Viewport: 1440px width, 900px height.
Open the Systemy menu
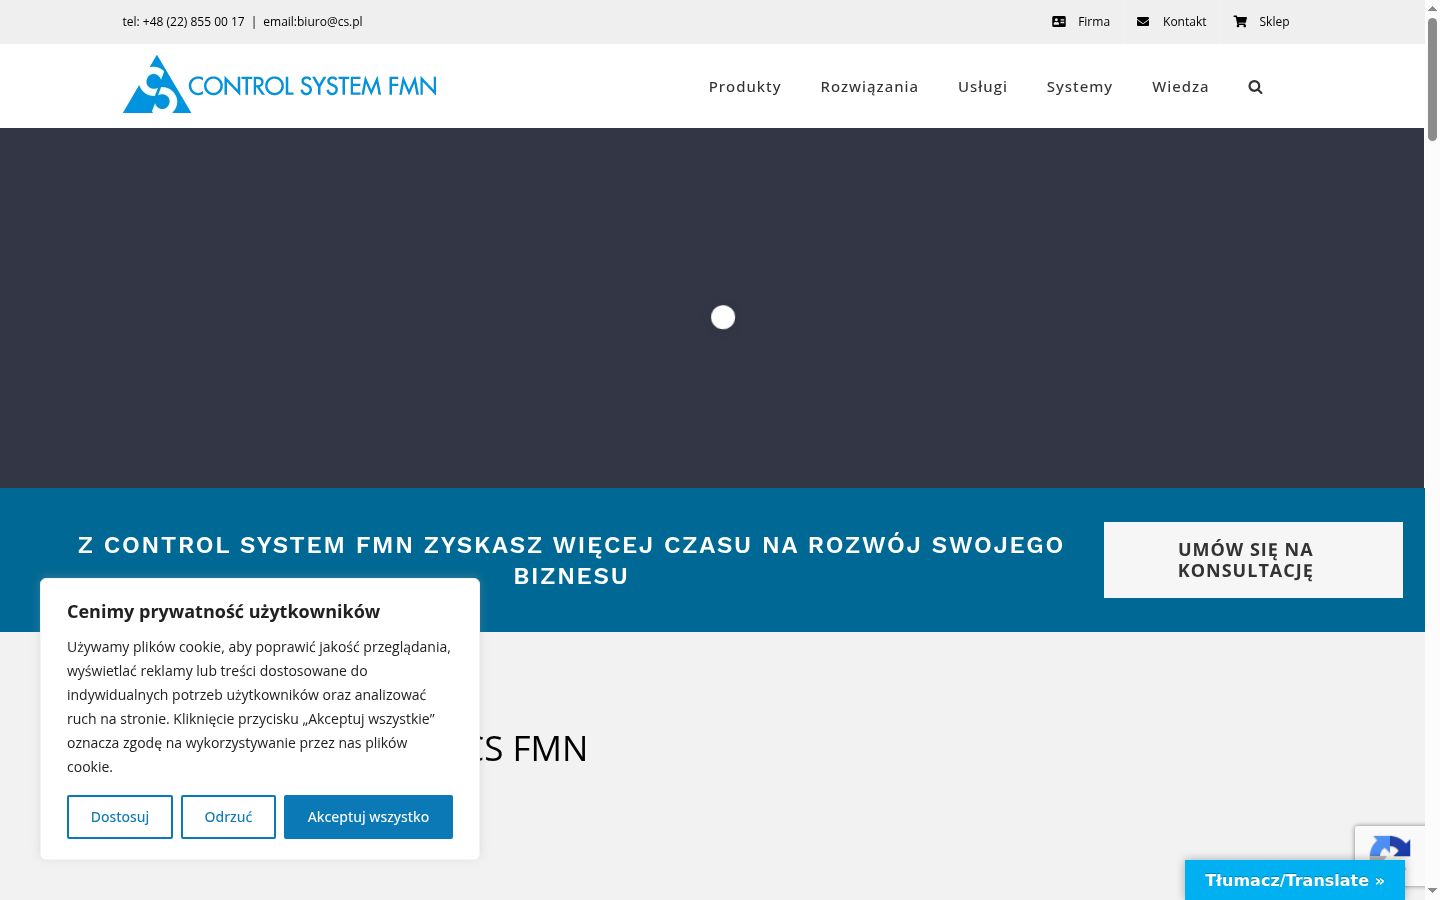click(x=1079, y=87)
